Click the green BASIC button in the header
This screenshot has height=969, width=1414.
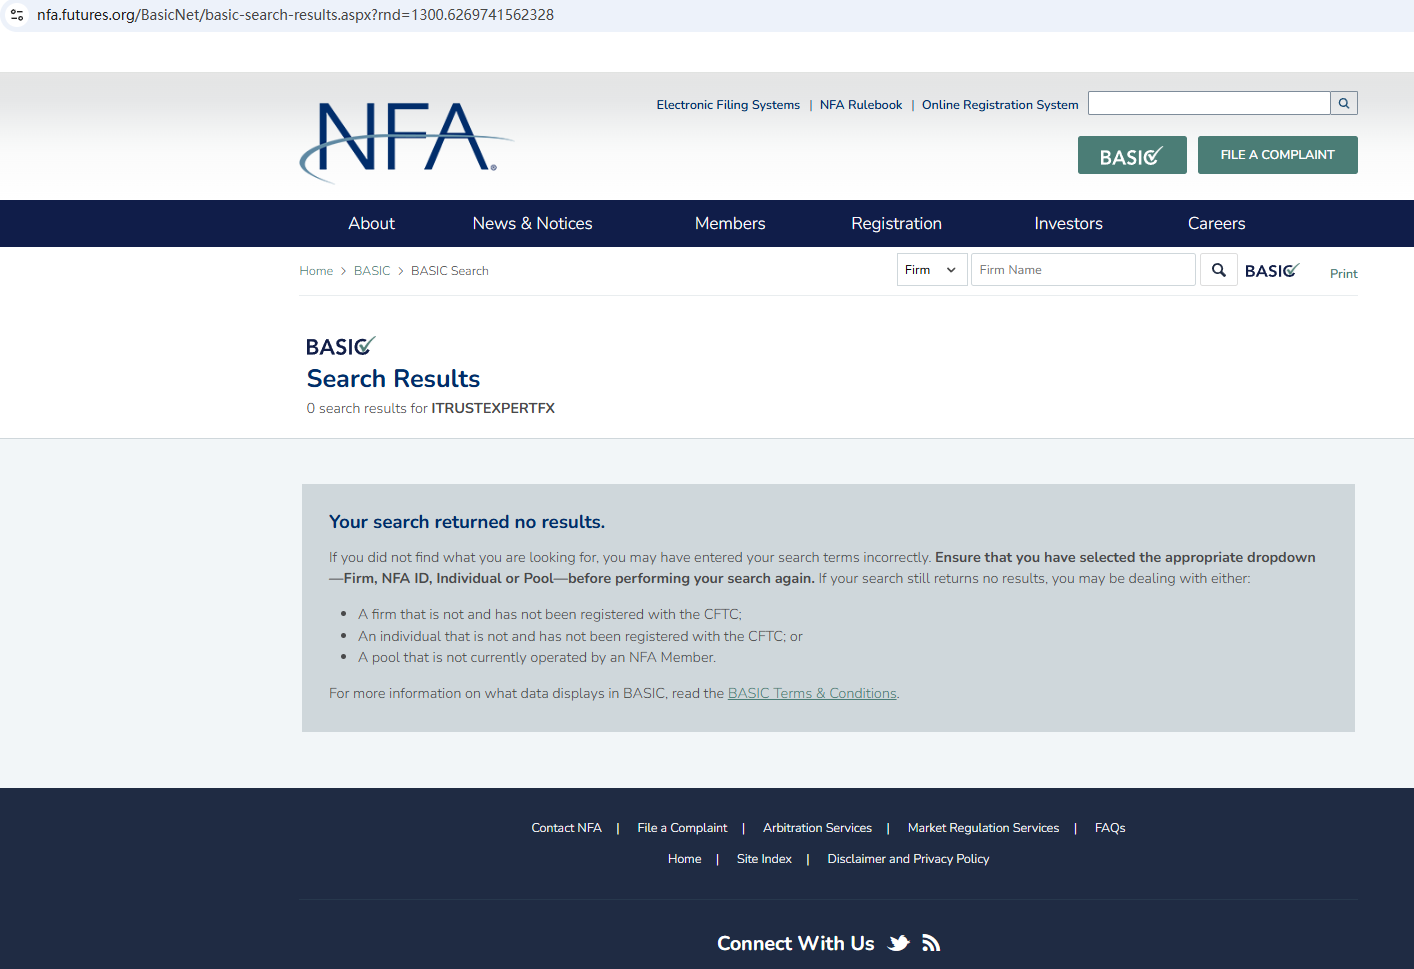click(1132, 155)
